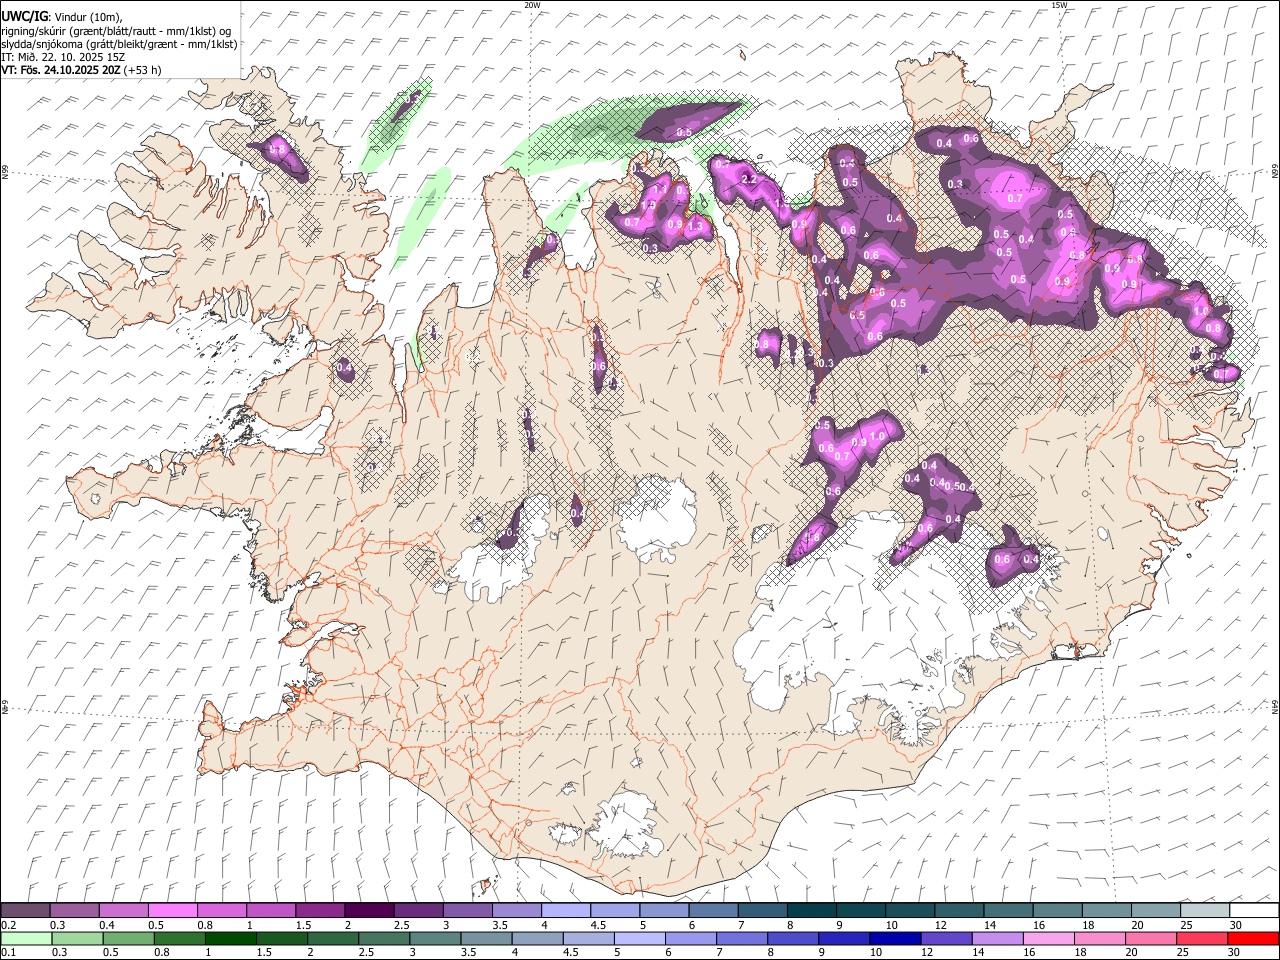Click the 'UWC/IG' title text
Viewport: 1280px width, 960px height.
(x=24, y=17)
